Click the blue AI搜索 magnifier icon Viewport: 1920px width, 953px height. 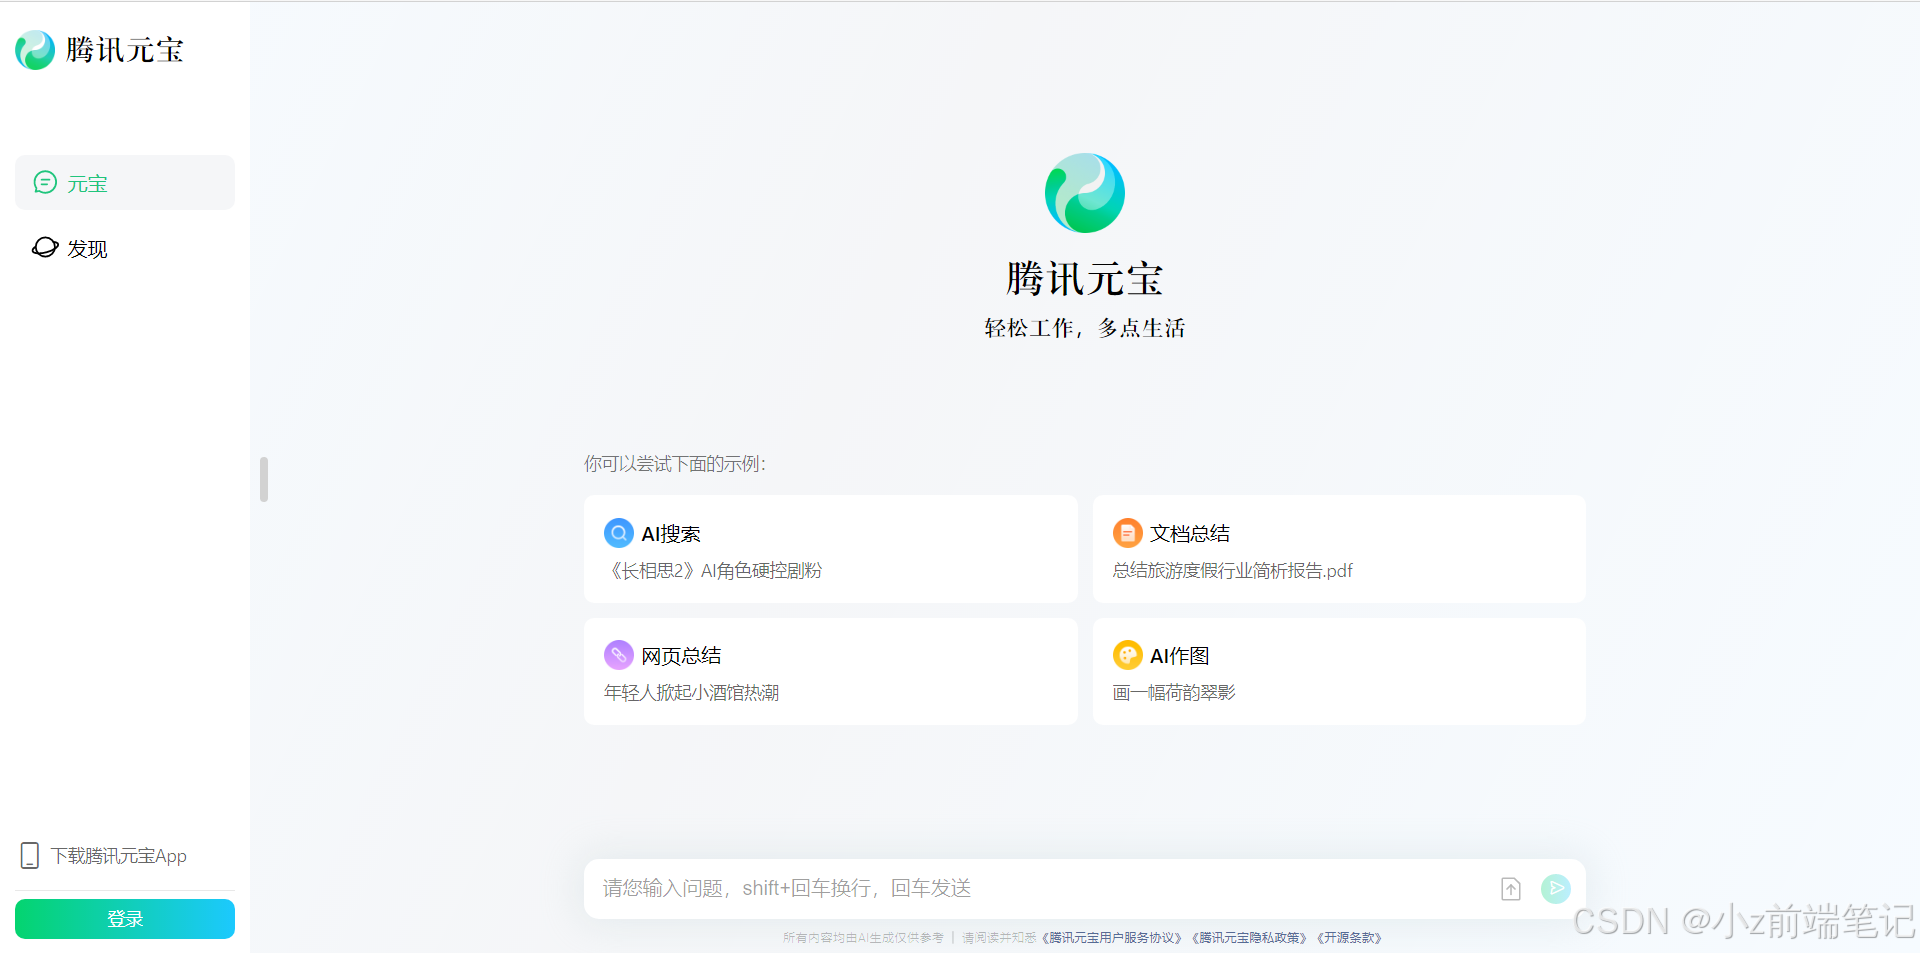tap(619, 533)
